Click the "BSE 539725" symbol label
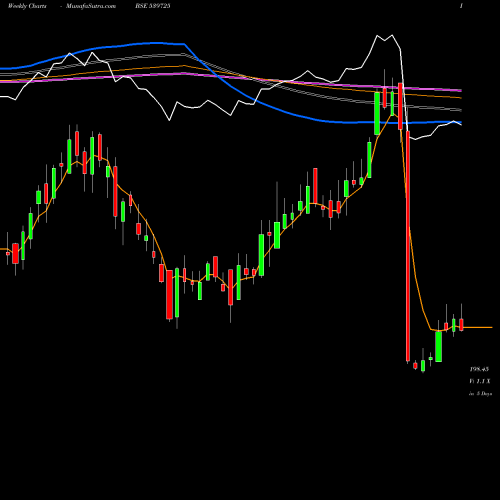The width and height of the screenshot is (500, 500). click(153, 6)
